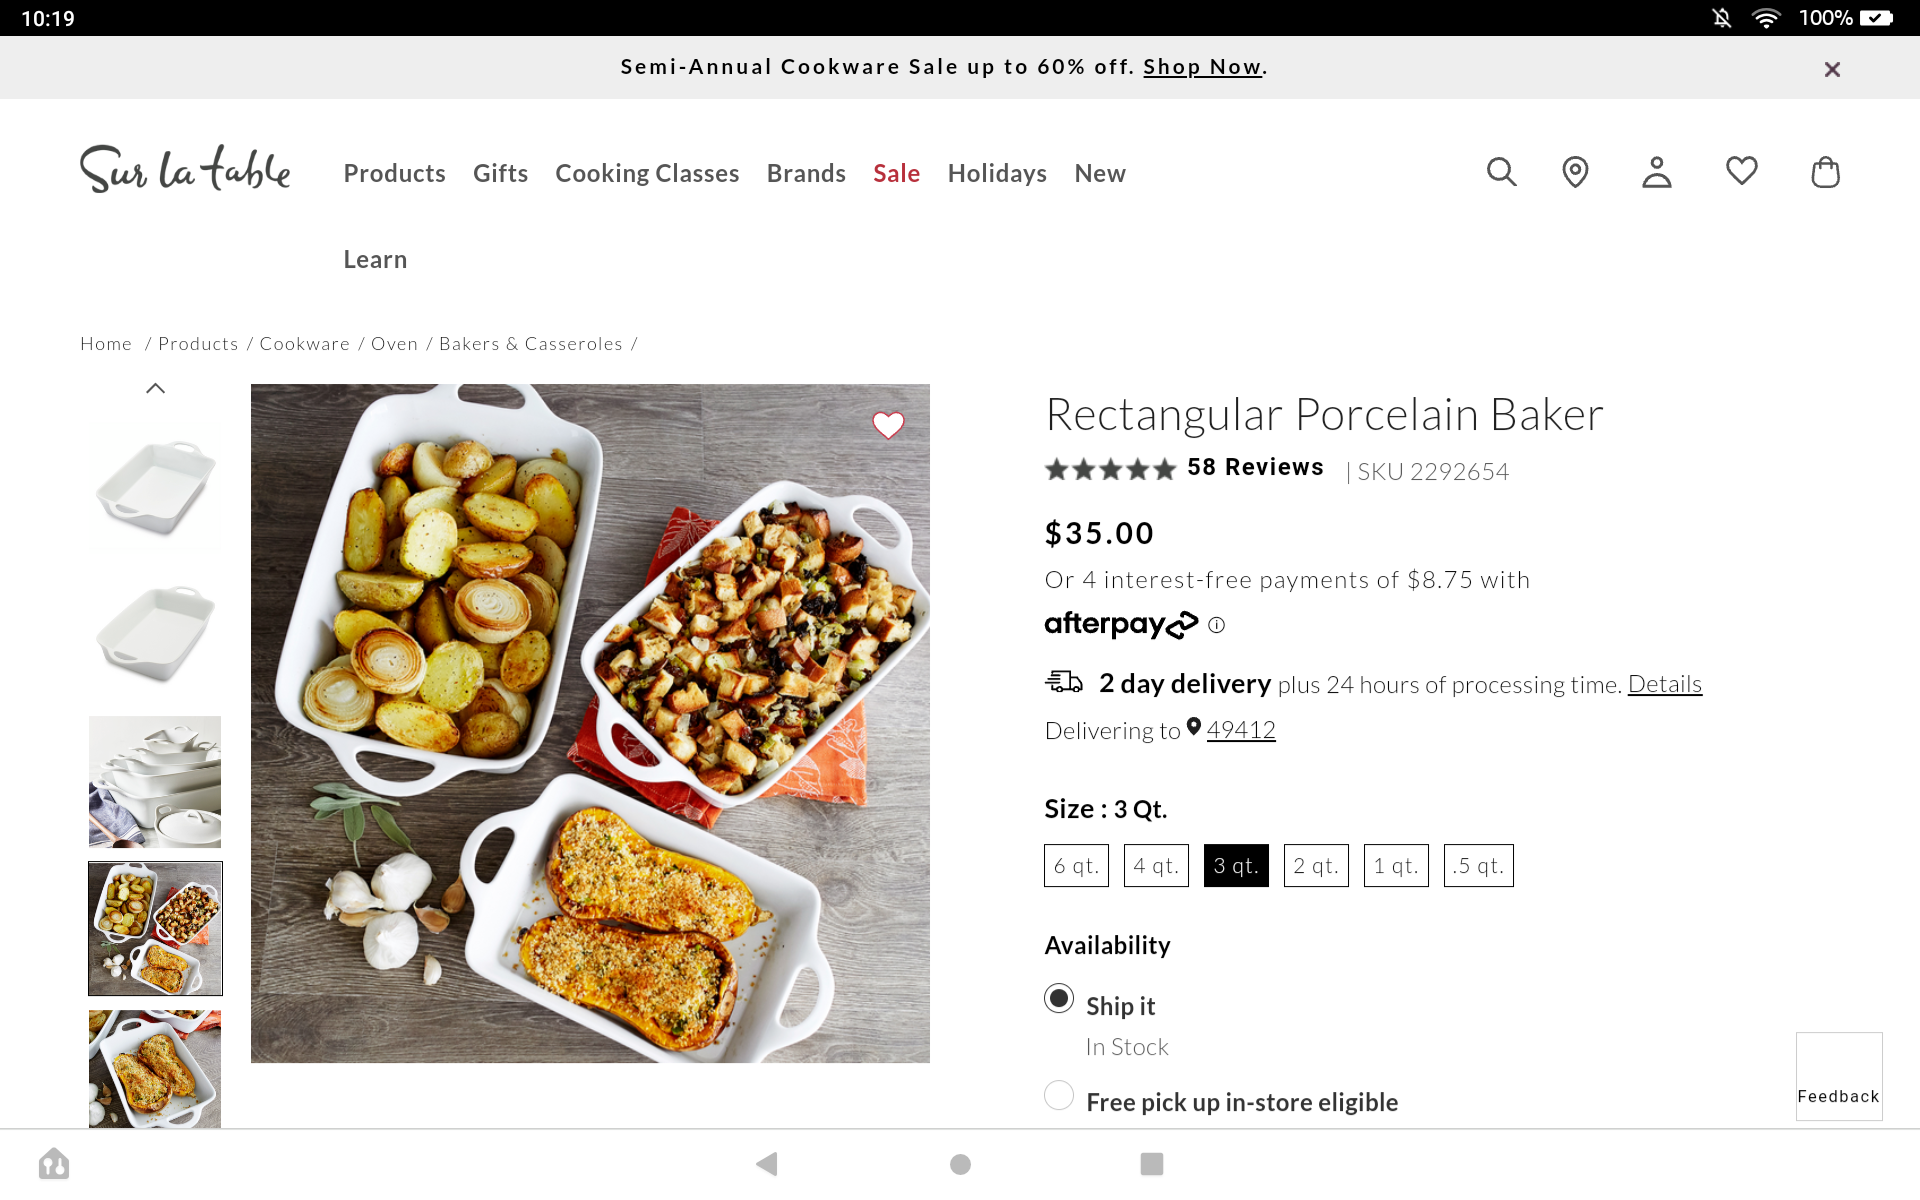Open the account profile icon
Image resolution: width=1920 pixels, height=1200 pixels.
tap(1657, 172)
